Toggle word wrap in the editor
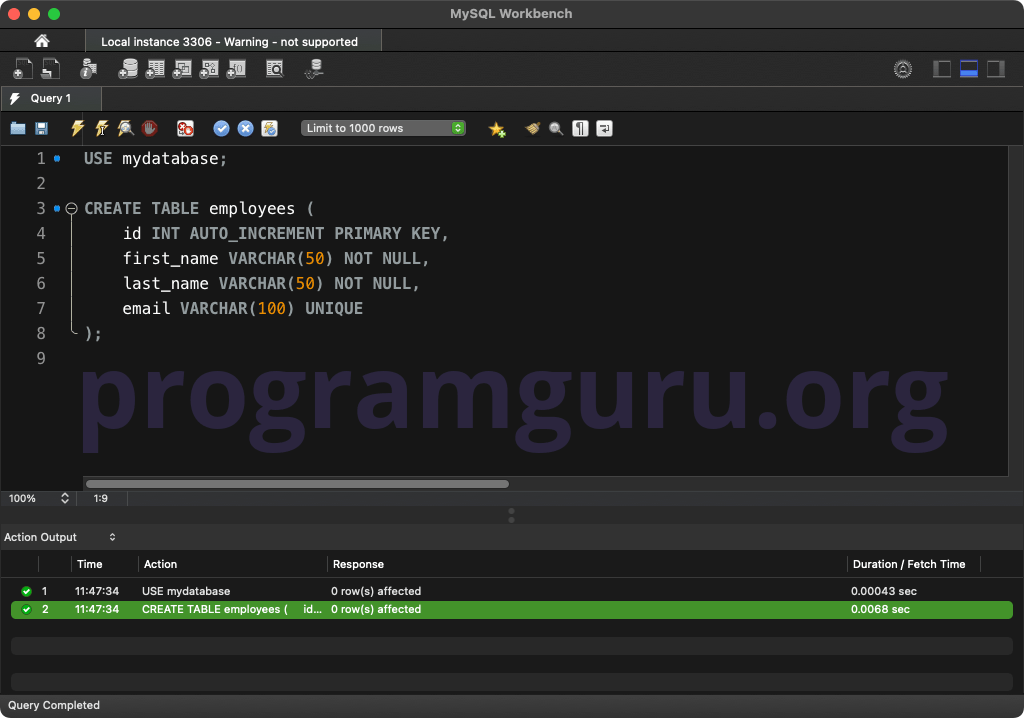This screenshot has height=718, width=1024. point(604,128)
